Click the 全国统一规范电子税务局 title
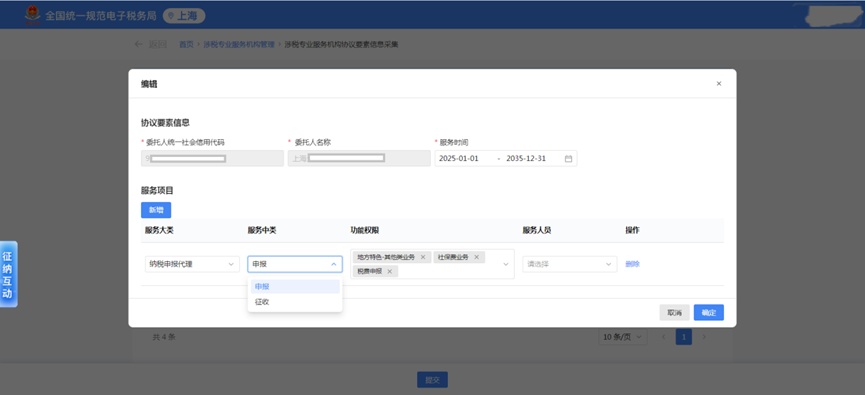Viewport: 865px width, 395px height. 101,16
